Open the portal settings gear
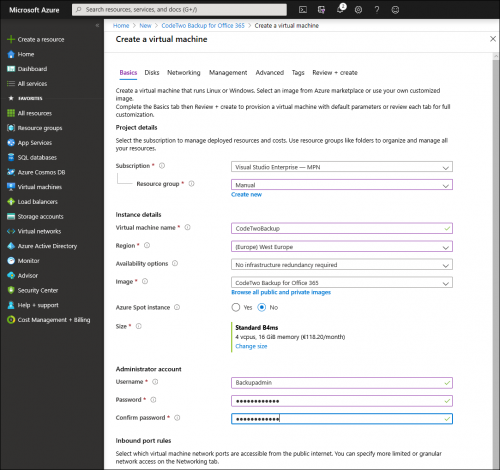This screenshot has height=470, width=500. point(358,10)
